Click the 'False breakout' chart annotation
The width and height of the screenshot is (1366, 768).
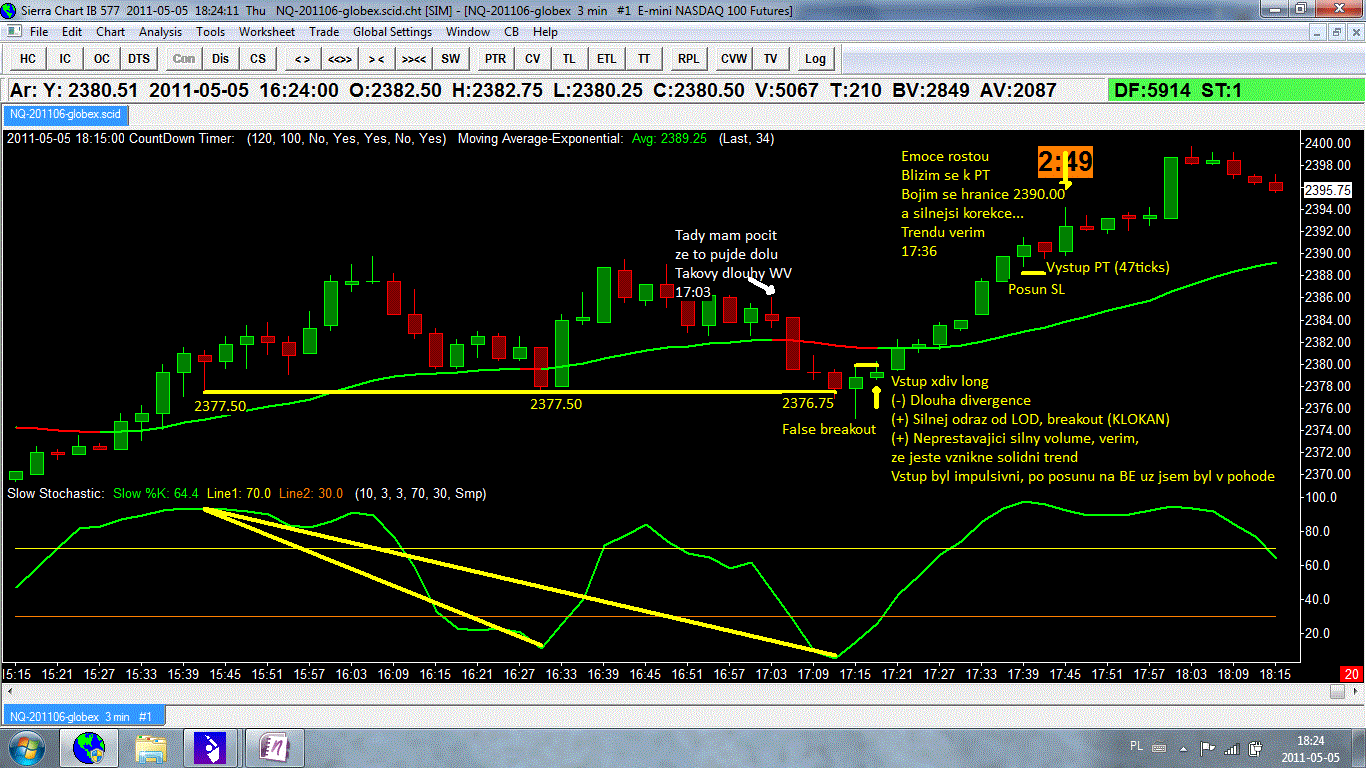pos(829,429)
